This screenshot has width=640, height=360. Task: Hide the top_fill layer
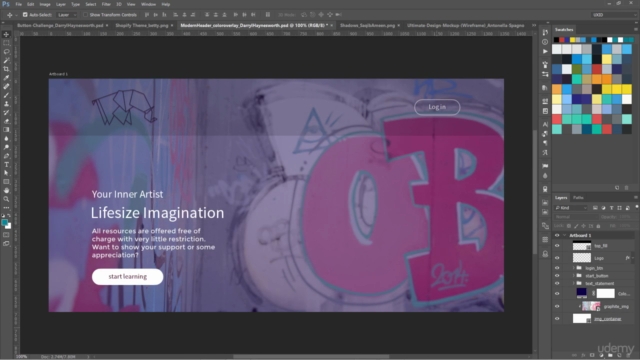(557, 246)
